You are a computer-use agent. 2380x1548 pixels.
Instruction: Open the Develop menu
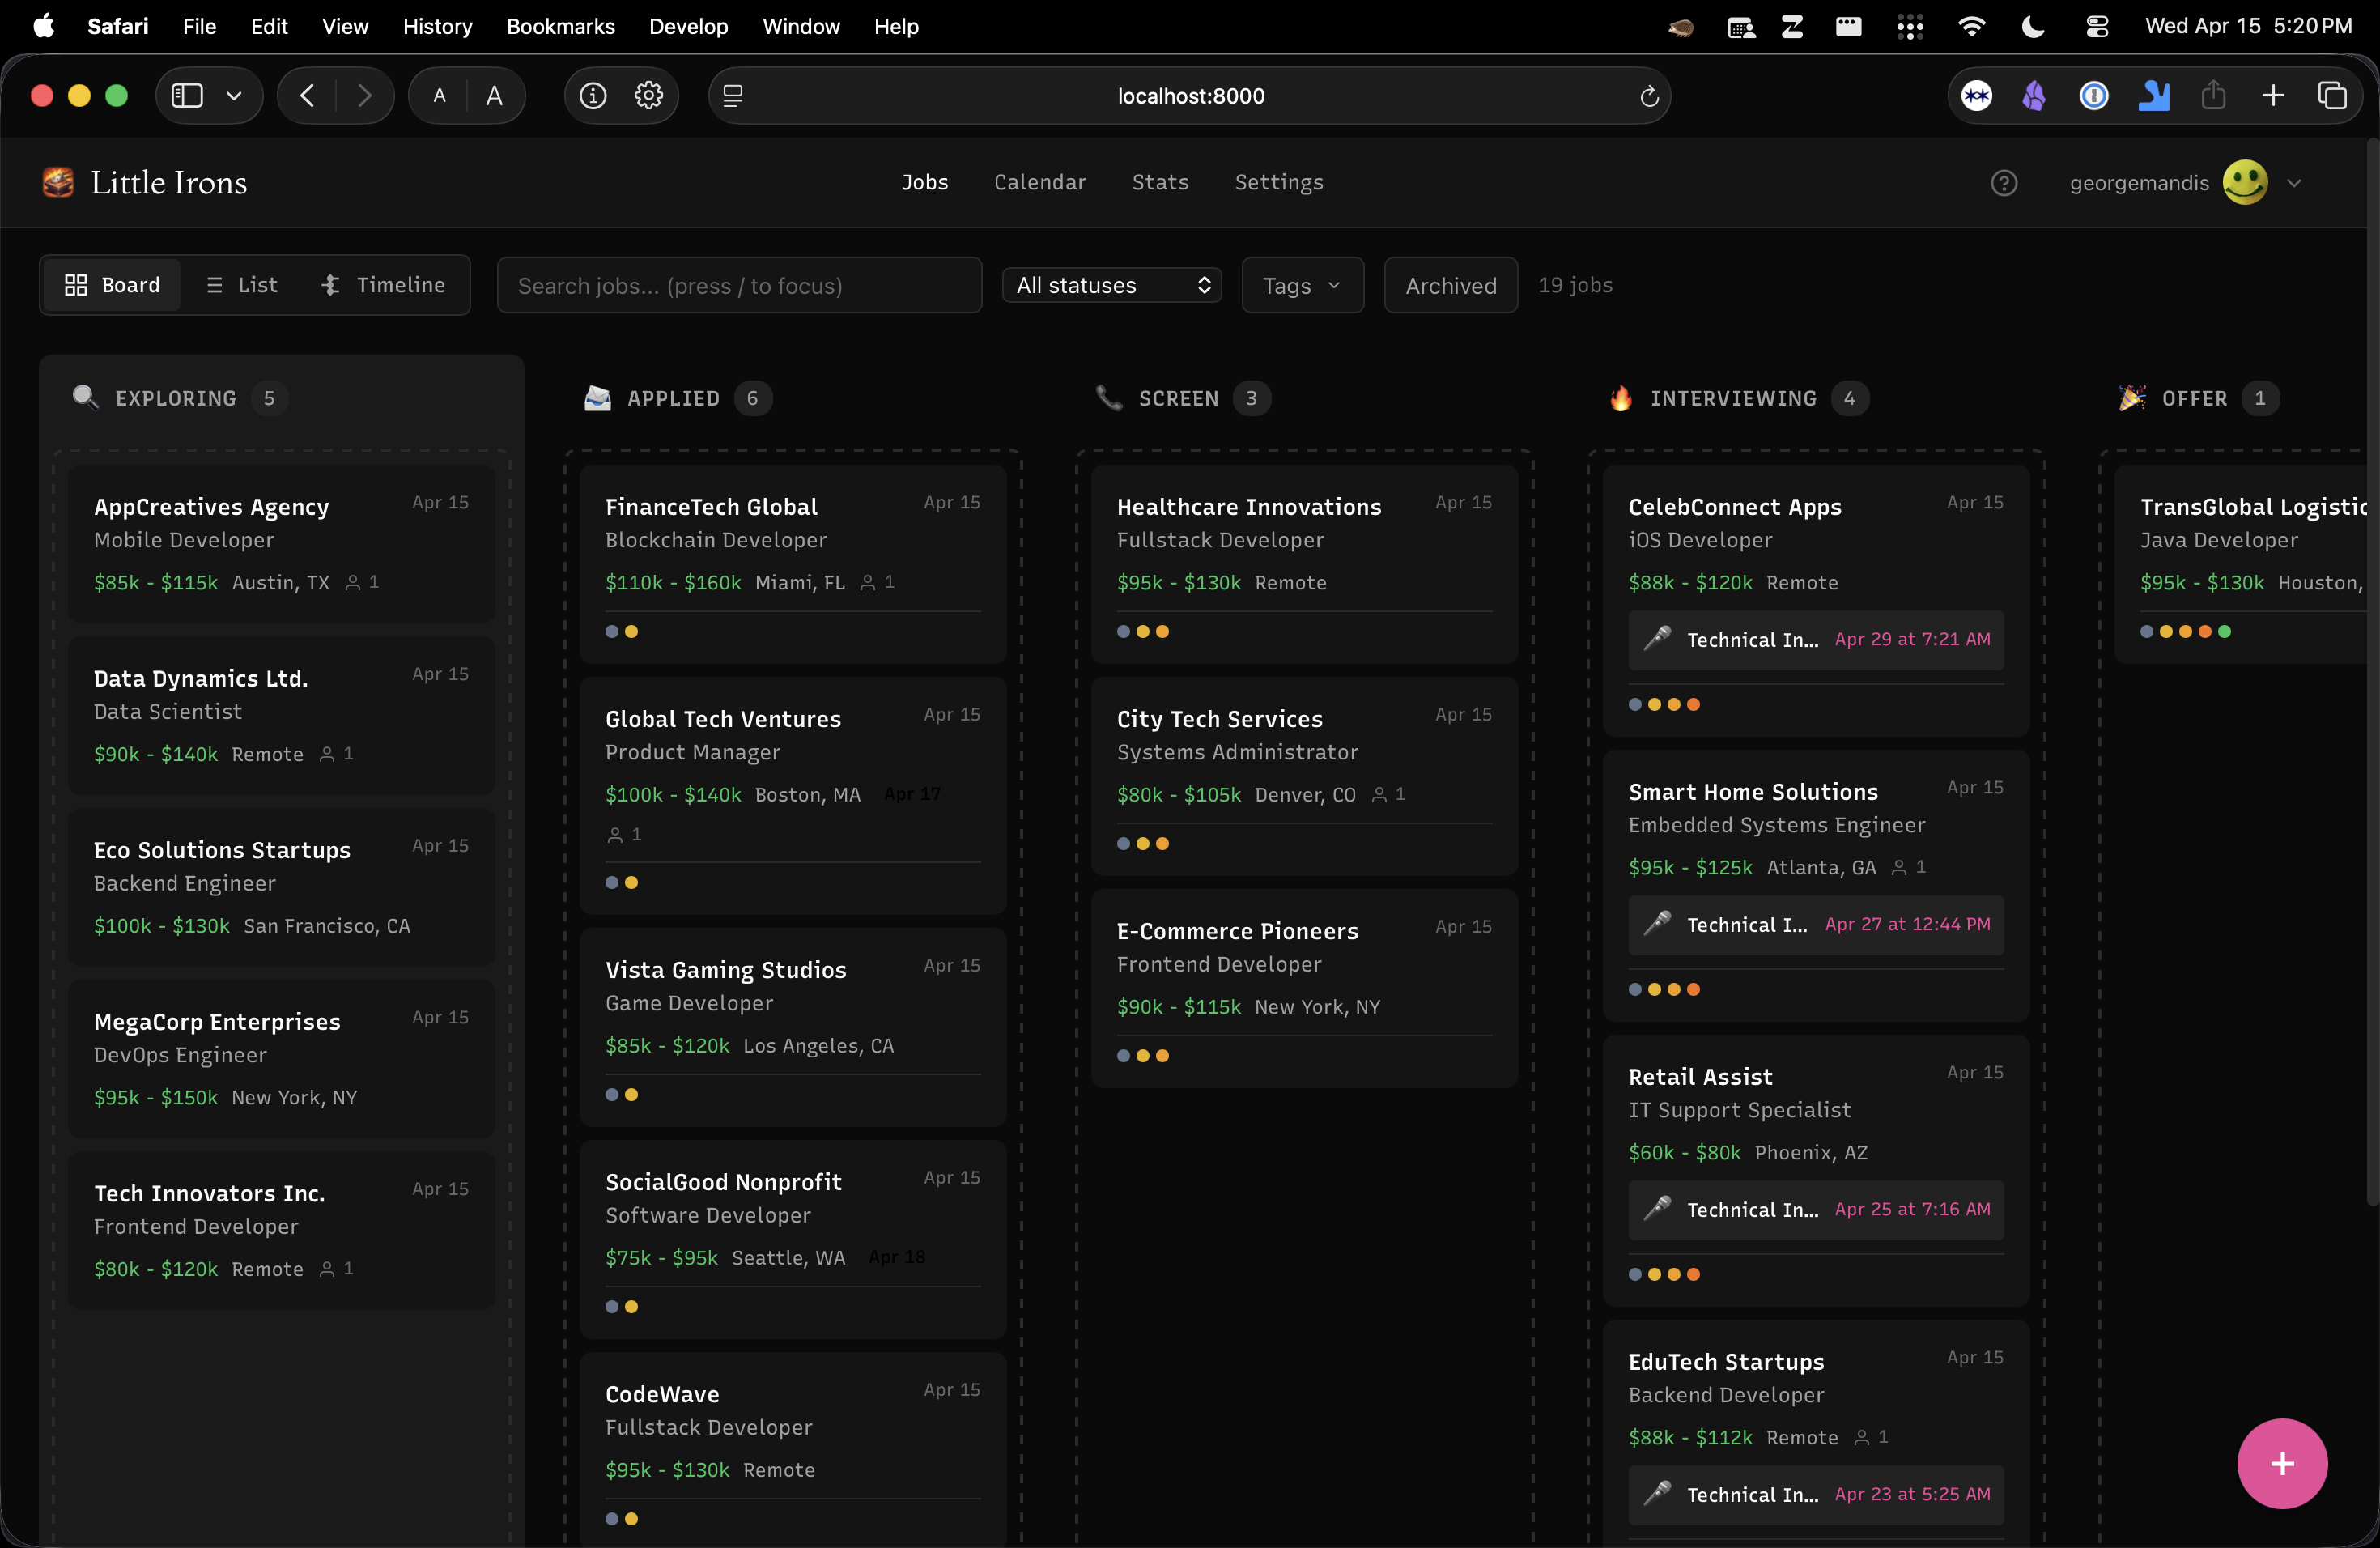pyautogui.click(x=687, y=26)
